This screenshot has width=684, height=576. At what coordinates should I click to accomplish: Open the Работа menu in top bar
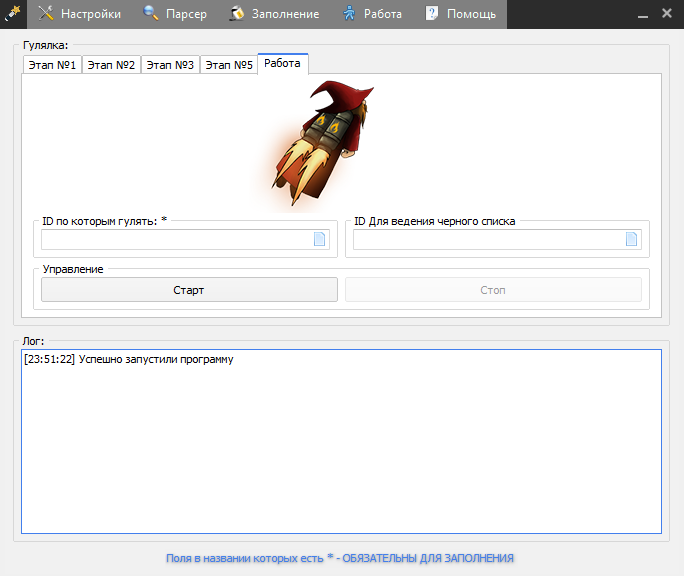click(372, 14)
